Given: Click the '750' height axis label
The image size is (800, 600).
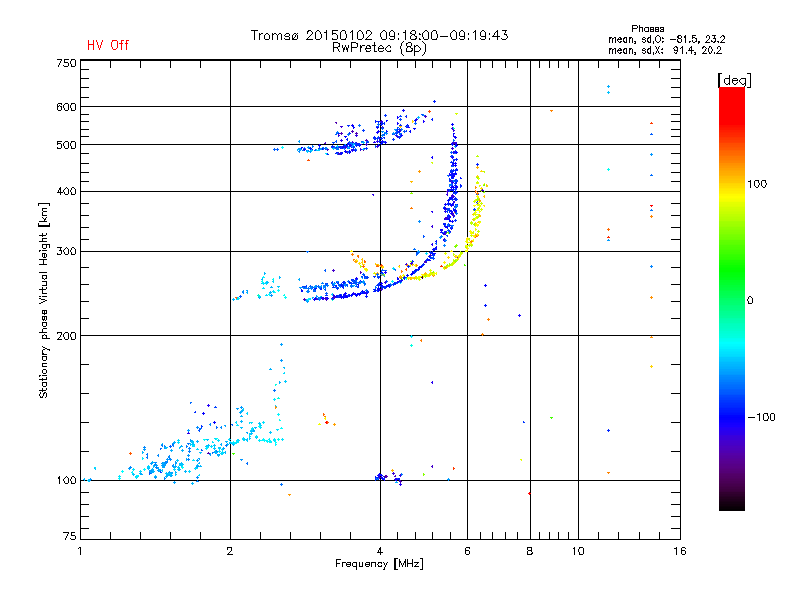Looking at the screenshot, I should 66,63.
